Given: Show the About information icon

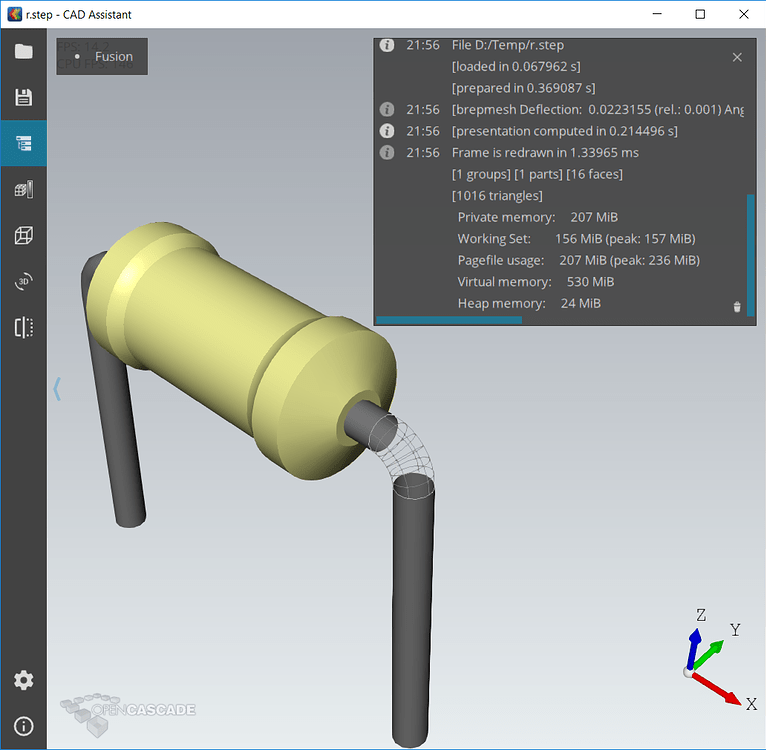Looking at the screenshot, I should click(23, 726).
